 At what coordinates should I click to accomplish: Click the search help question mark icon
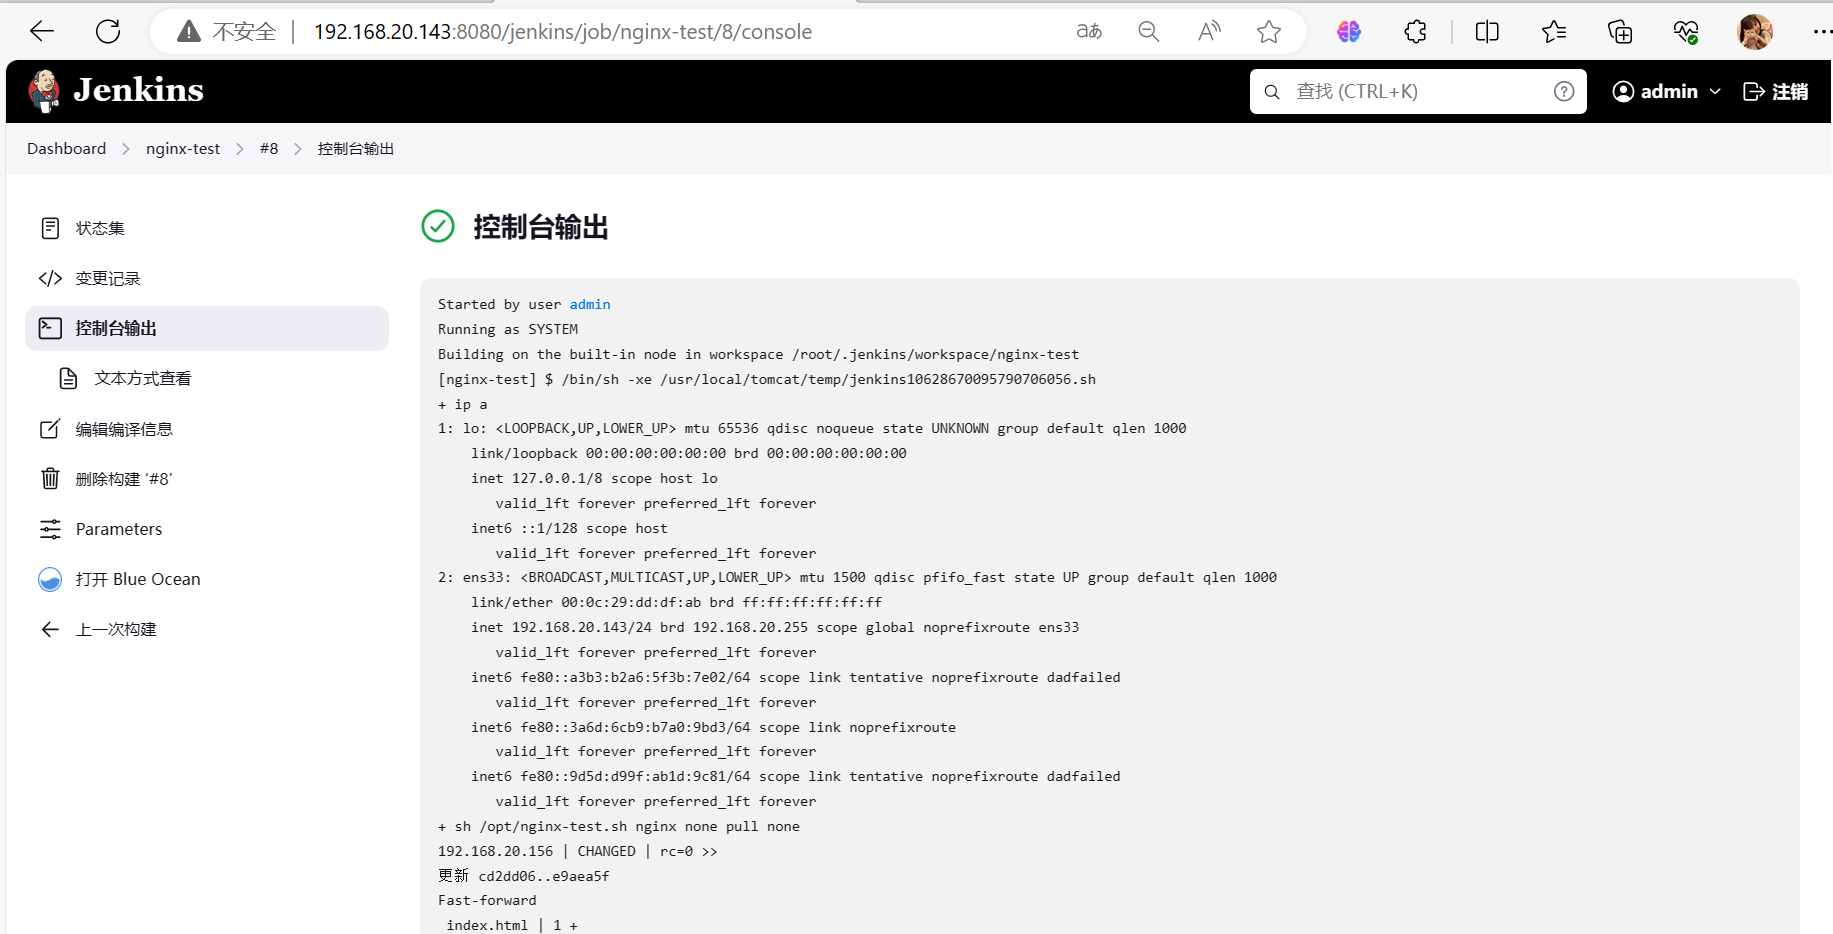click(1564, 92)
